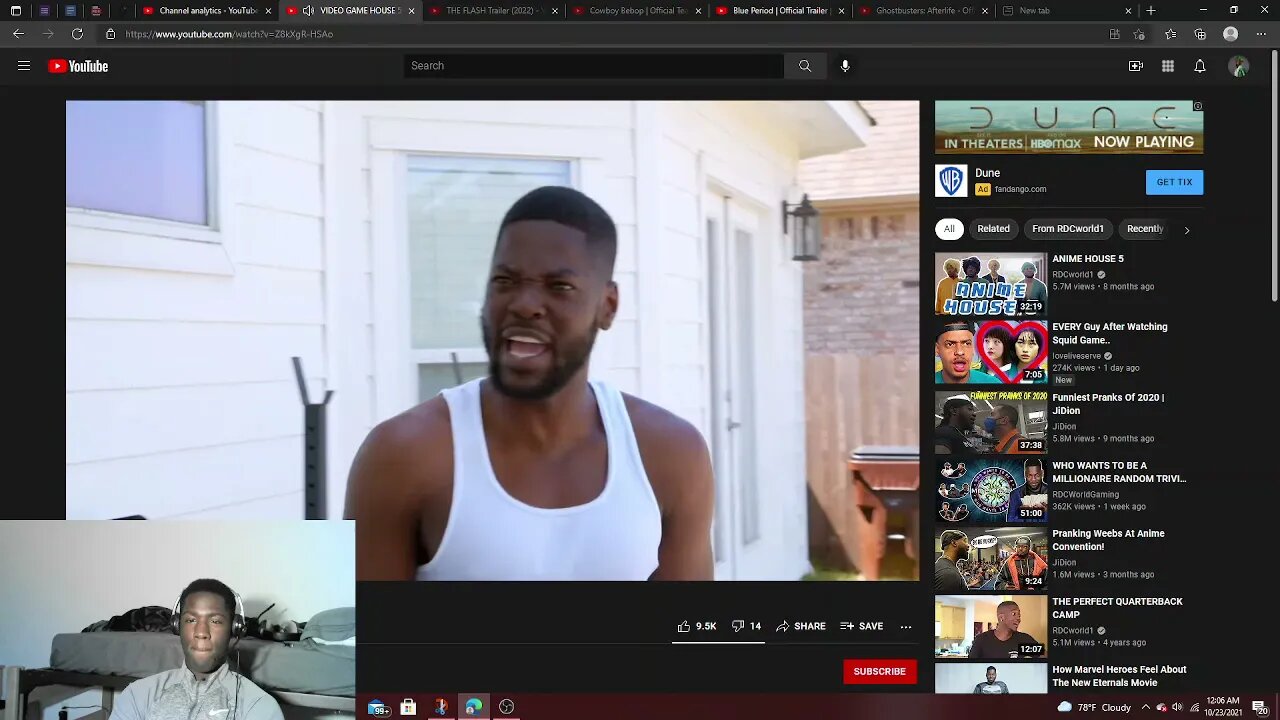This screenshot has width=1280, height=720.
Task: Open the account avatar menu
Action: tap(1239, 66)
